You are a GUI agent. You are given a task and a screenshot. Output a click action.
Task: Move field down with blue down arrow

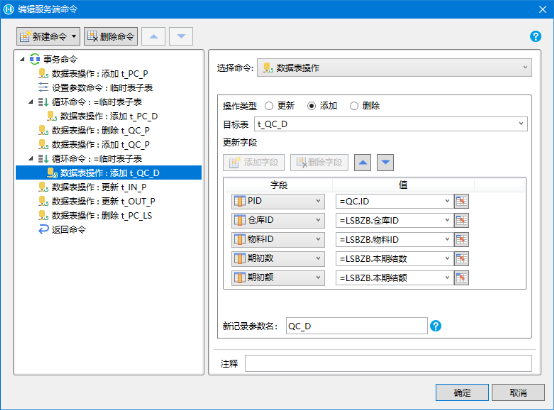tap(385, 163)
